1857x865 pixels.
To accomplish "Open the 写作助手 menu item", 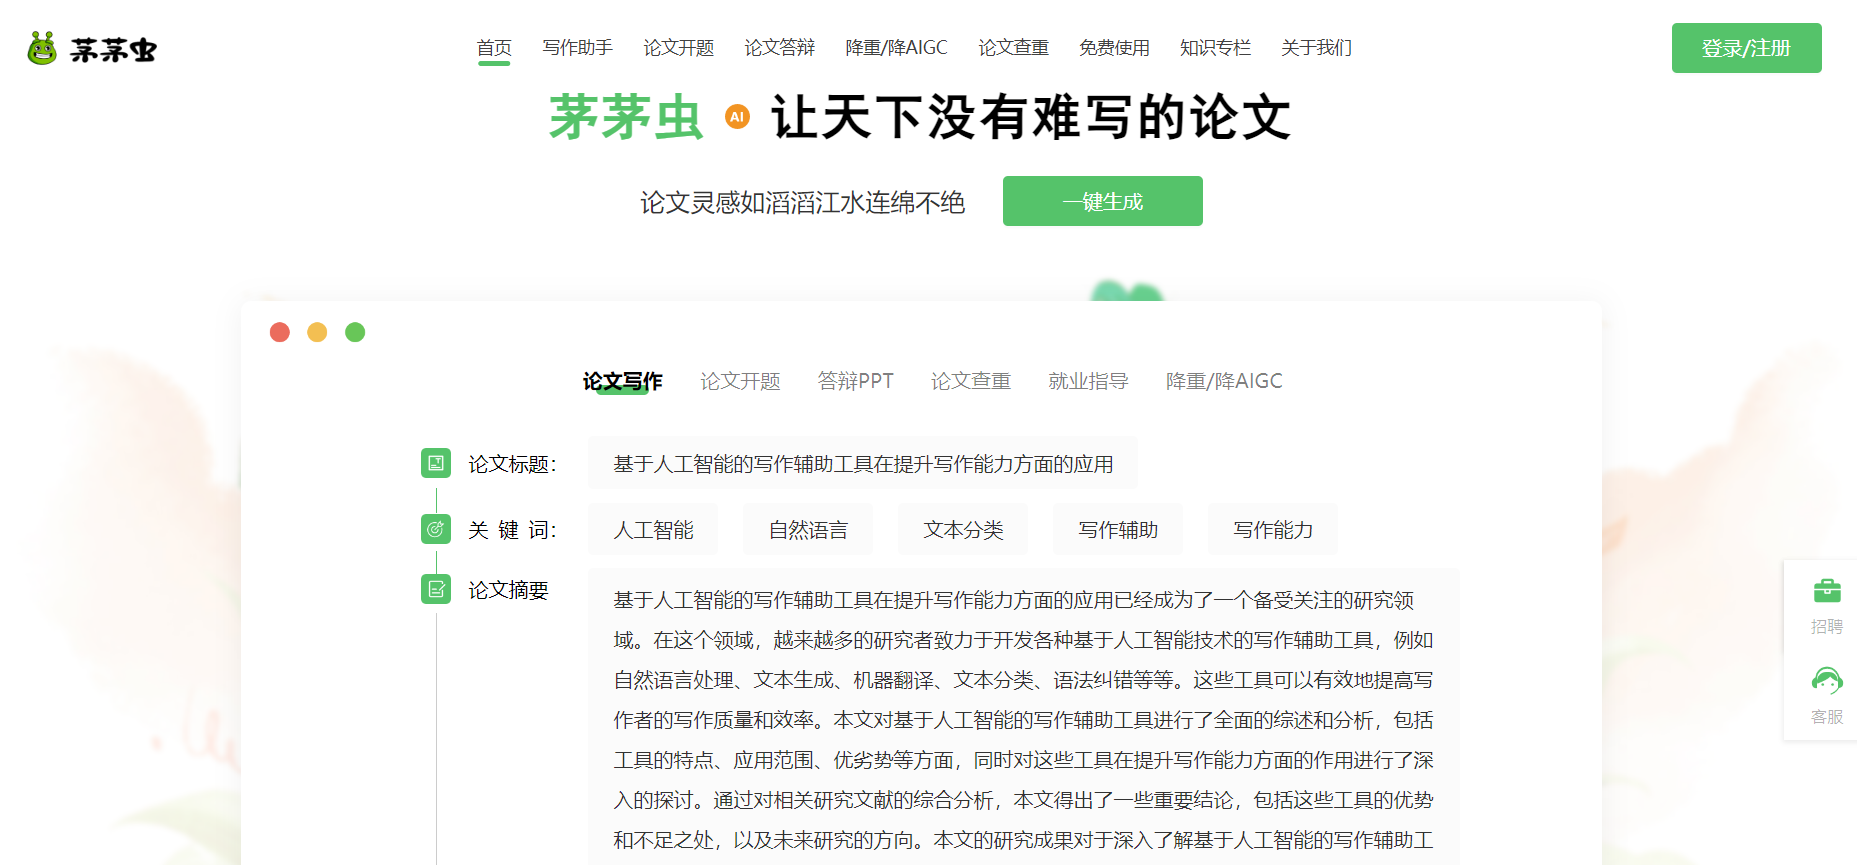I will click(x=577, y=48).
